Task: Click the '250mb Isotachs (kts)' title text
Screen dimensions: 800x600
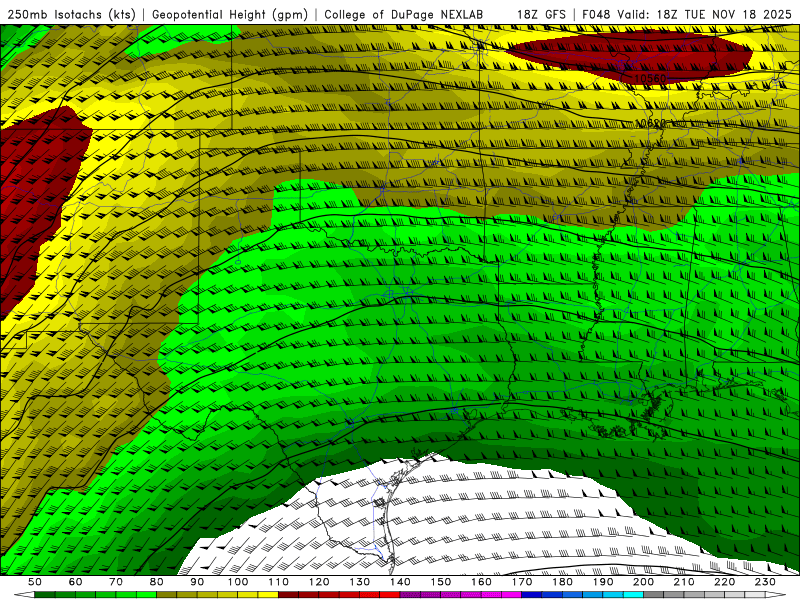Action: point(71,14)
